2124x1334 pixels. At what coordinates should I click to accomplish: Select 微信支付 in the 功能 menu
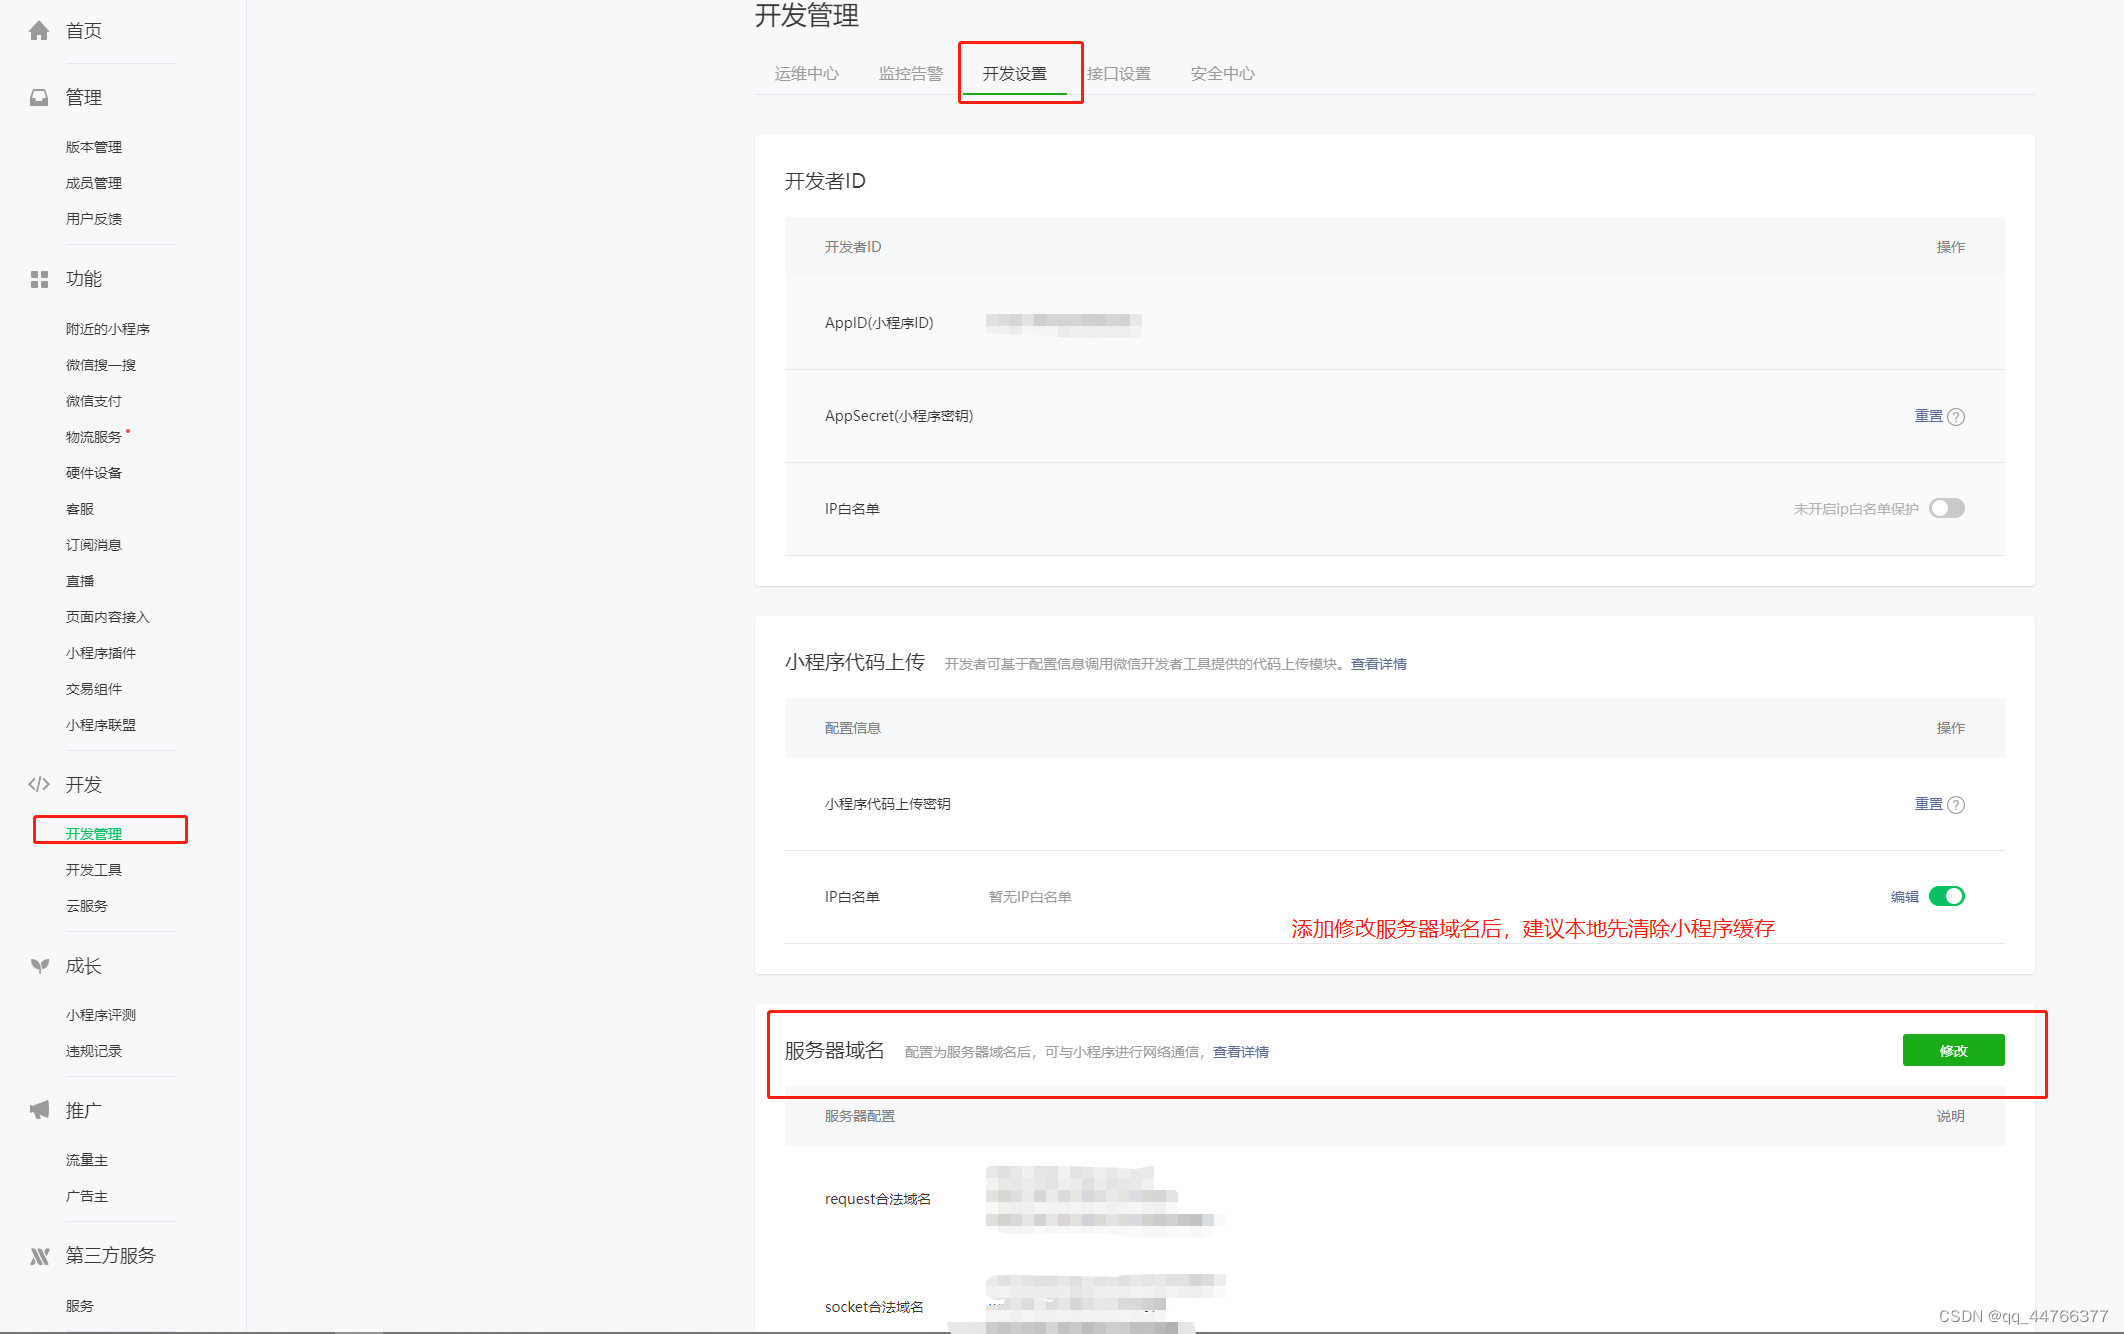(94, 401)
